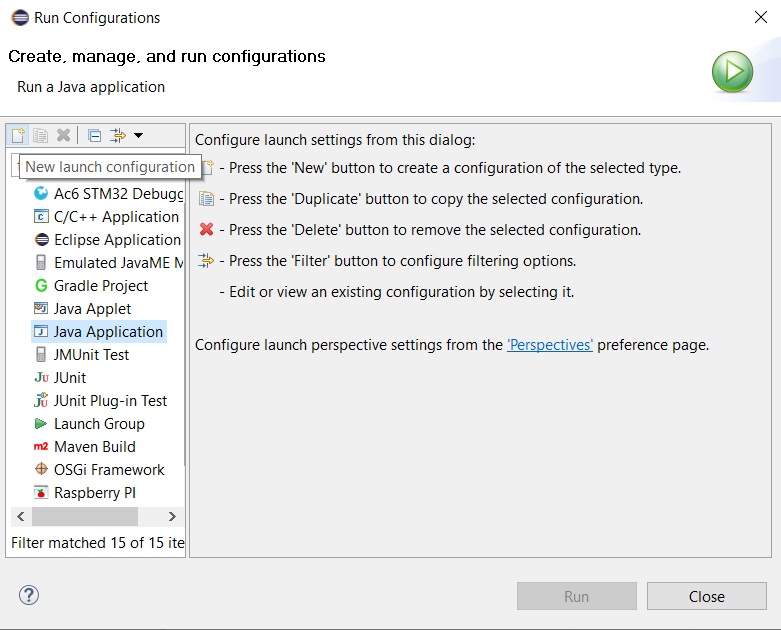Screen dimensions: 781x630
Task: Select Eclipse Application launch type
Action: pos(107,240)
